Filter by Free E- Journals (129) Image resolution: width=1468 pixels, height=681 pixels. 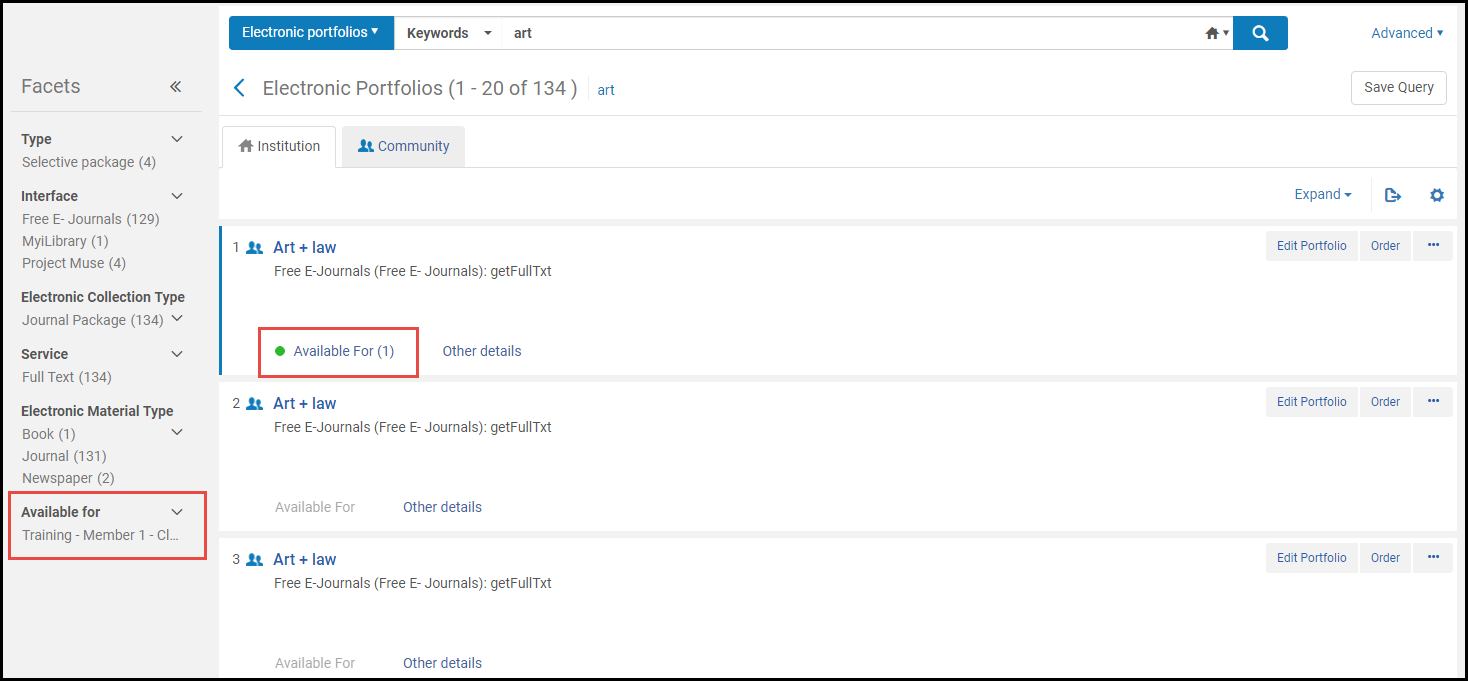[91, 219]
